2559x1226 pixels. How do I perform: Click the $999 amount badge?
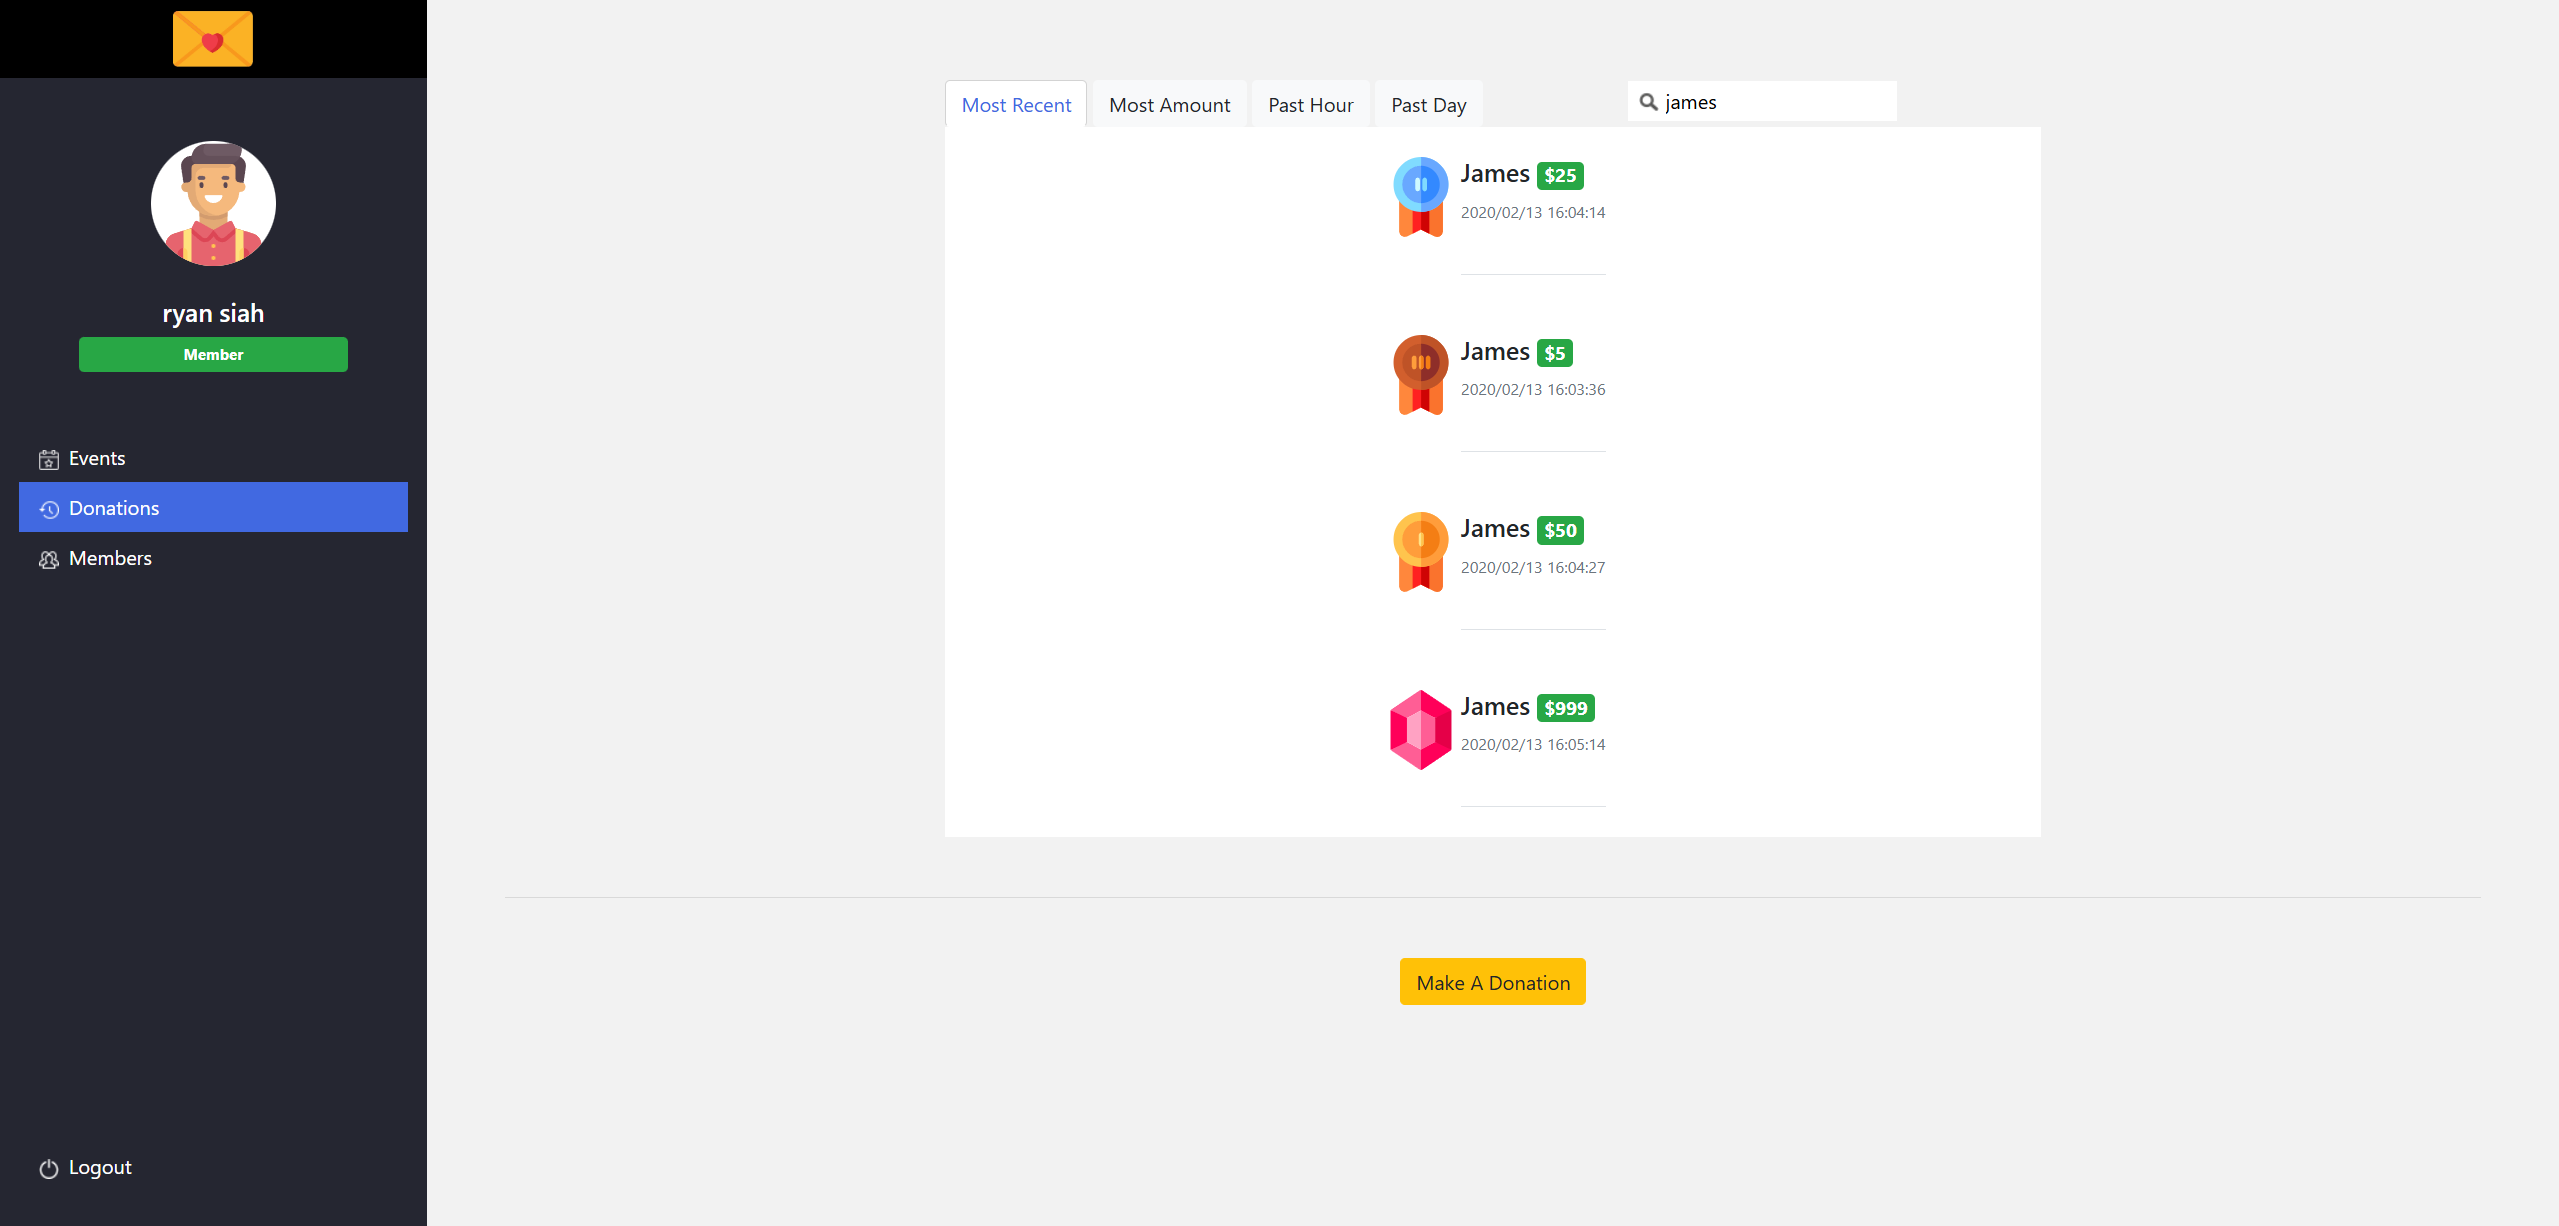click(x=1565, y=708)
